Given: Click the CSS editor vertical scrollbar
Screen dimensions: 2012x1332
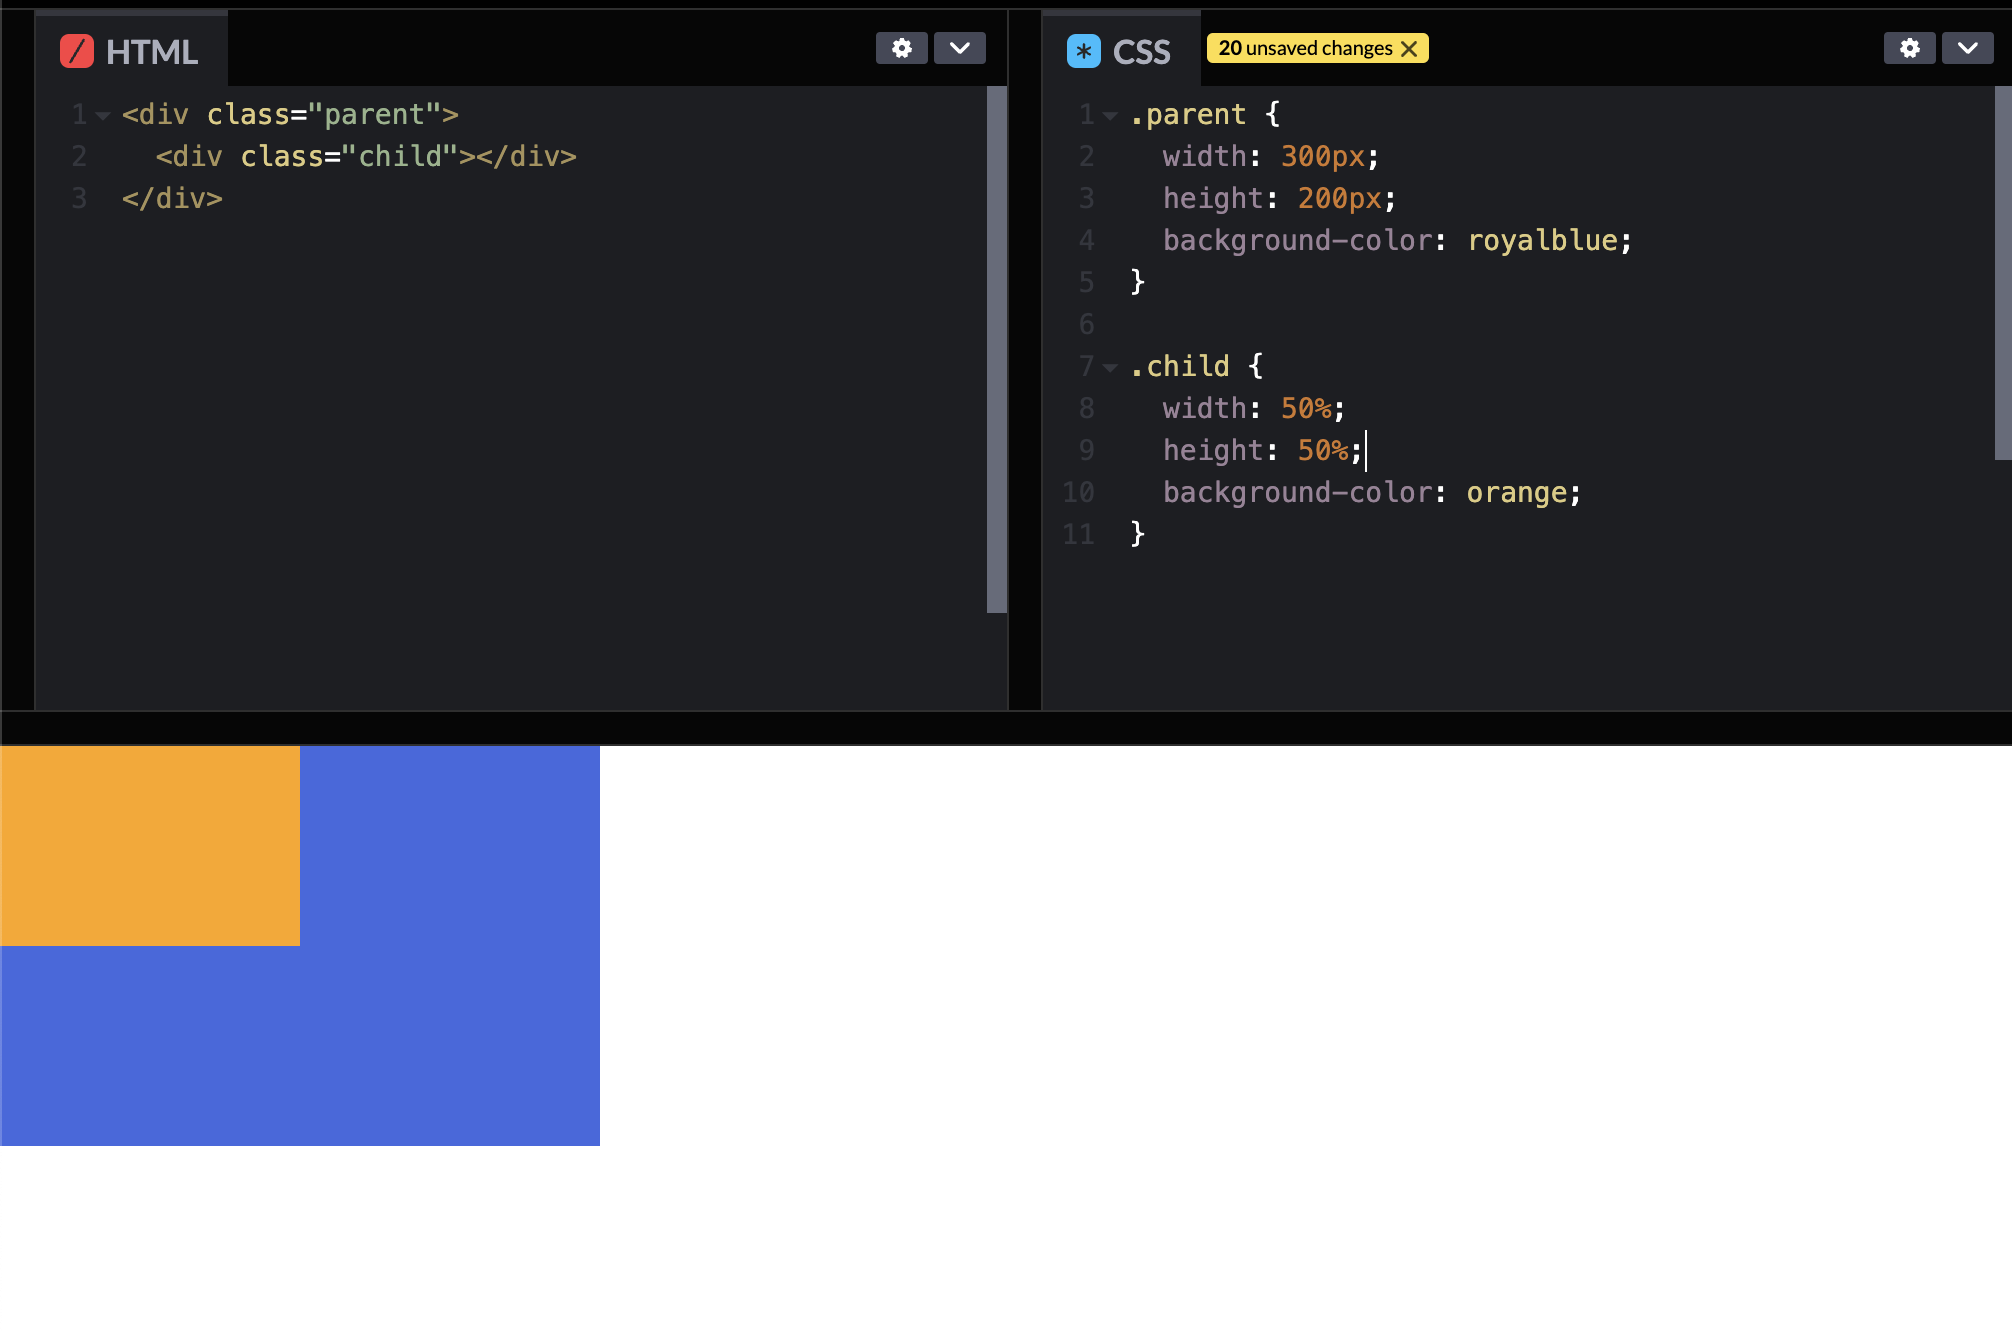Looking at the screenshot, I should click(2002, 272).
